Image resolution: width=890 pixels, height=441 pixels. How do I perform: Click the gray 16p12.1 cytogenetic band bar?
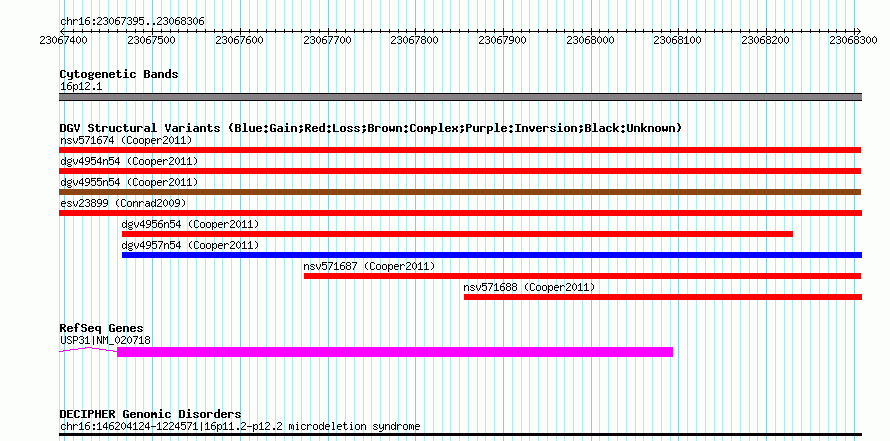click(x=460, y=97)
